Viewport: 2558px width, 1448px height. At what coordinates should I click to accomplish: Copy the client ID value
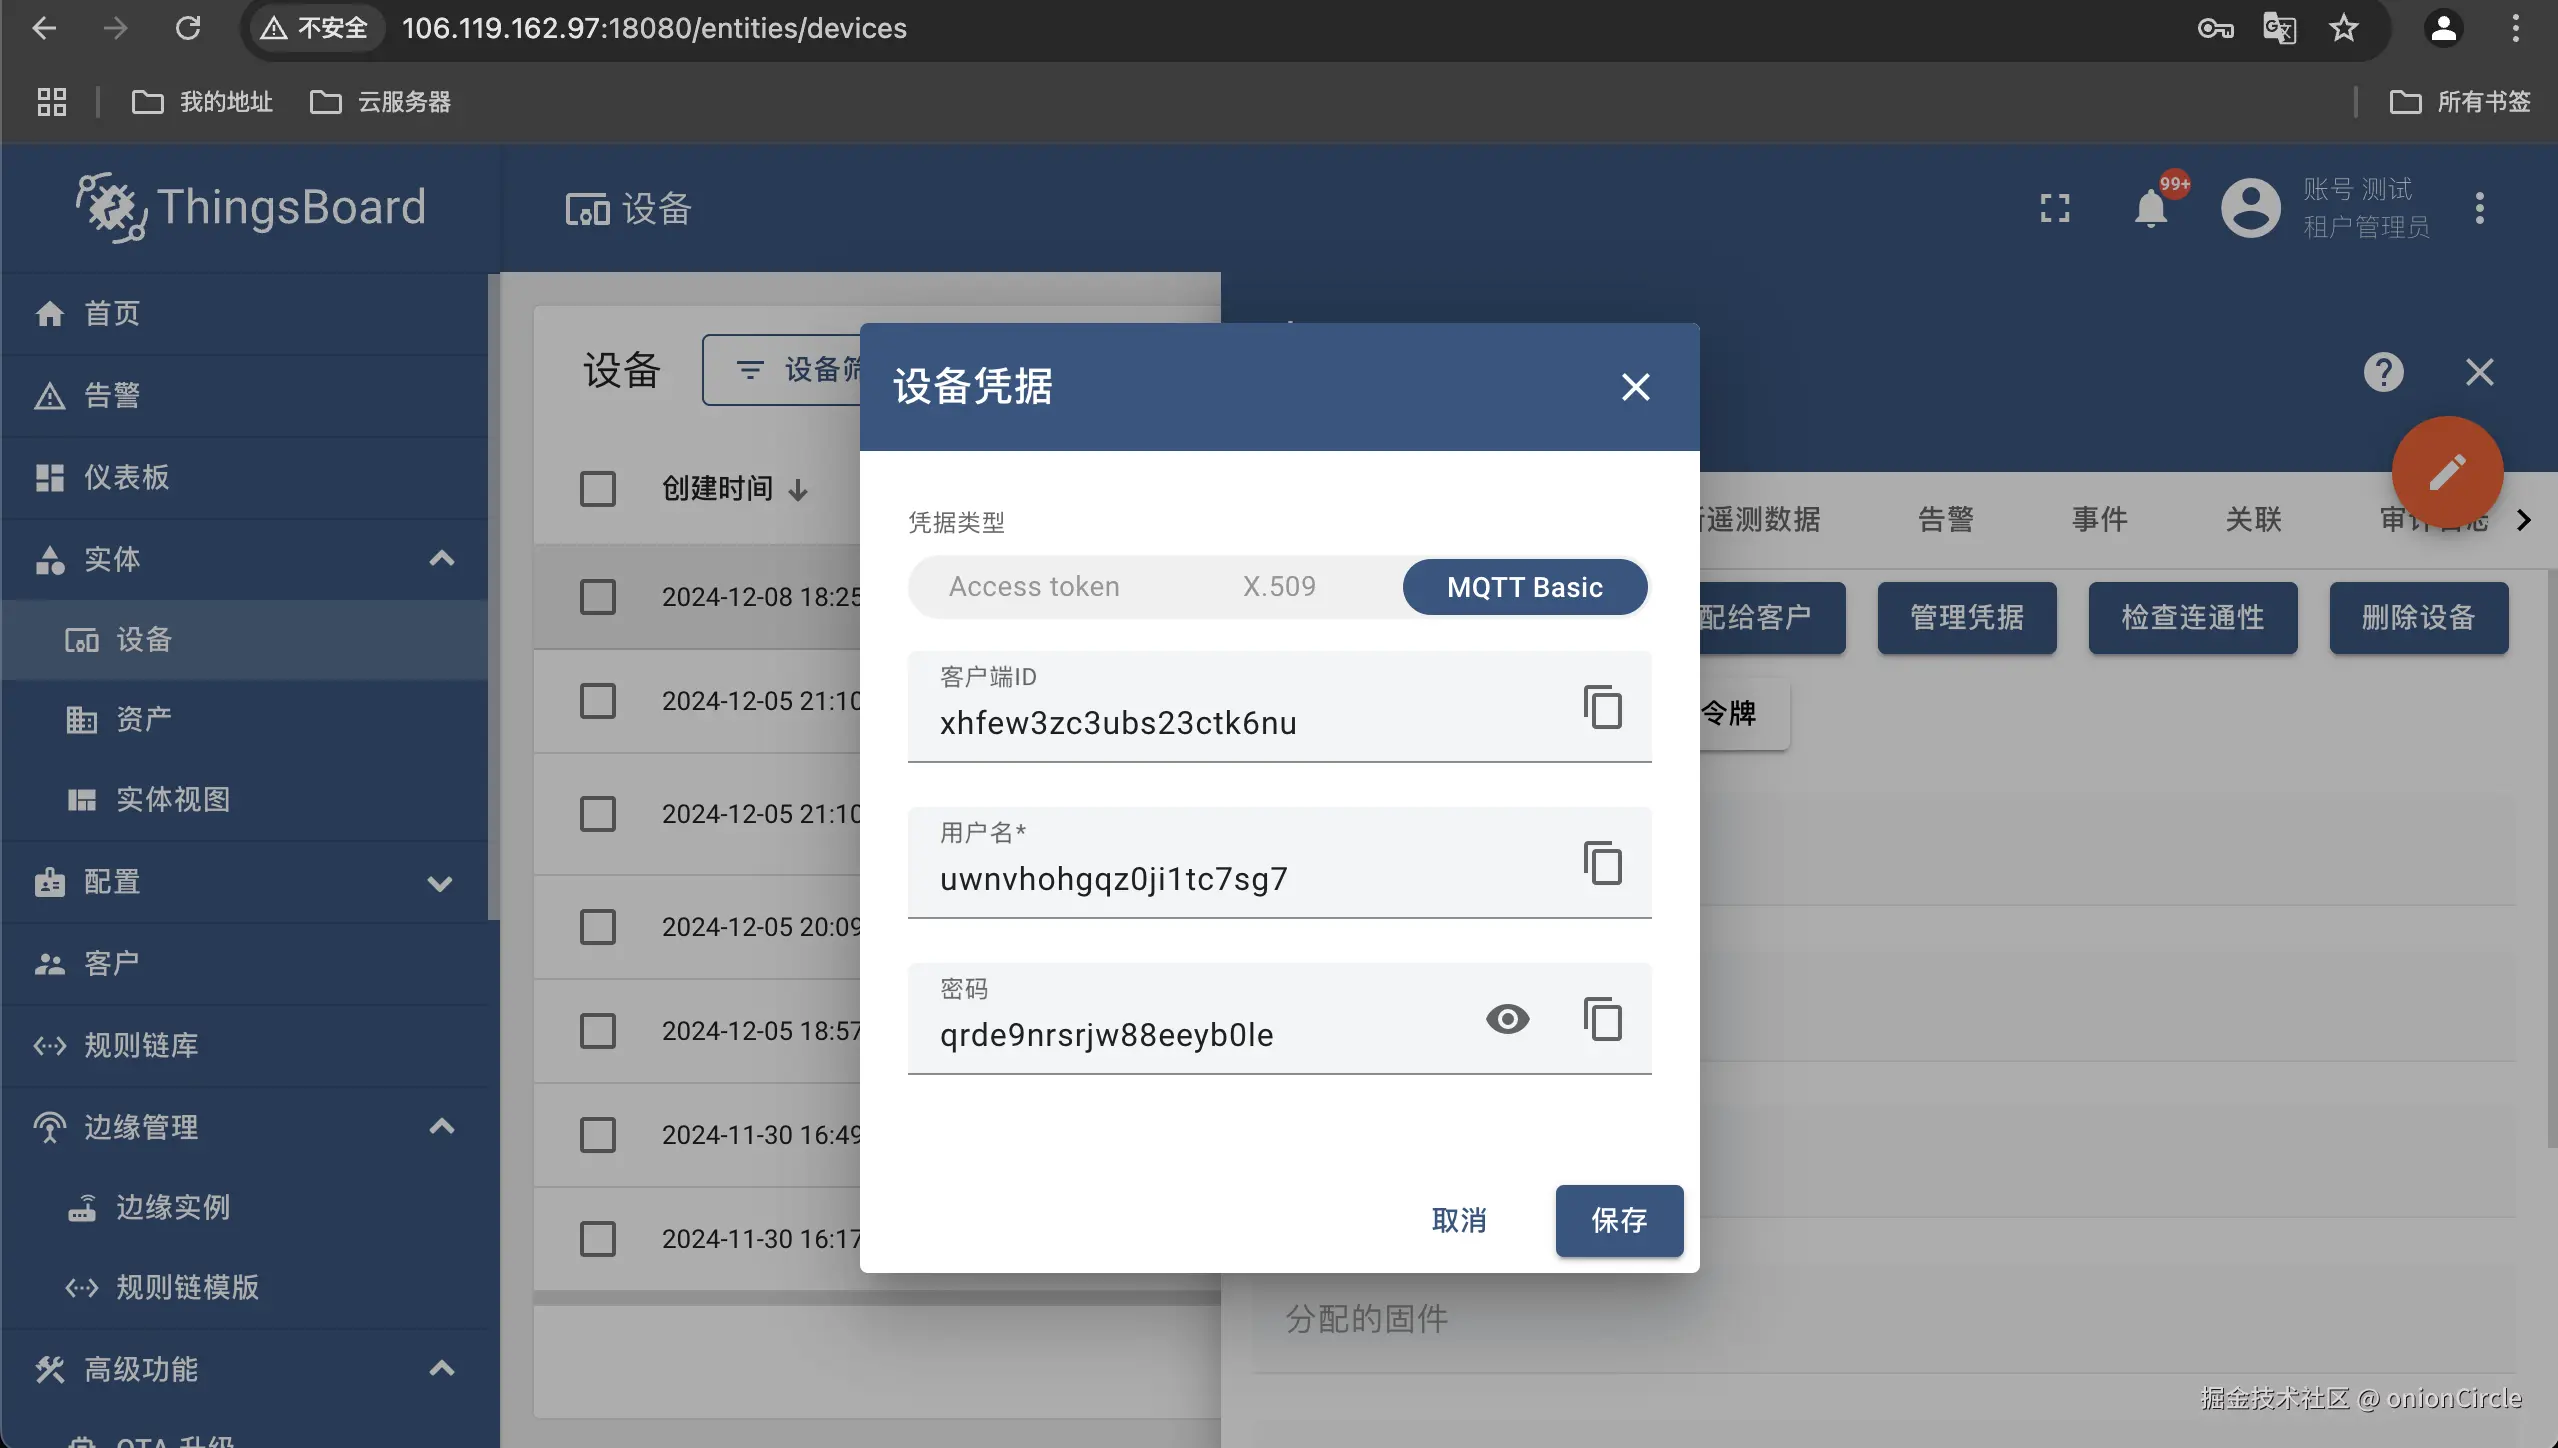[x=1602, y=707]
